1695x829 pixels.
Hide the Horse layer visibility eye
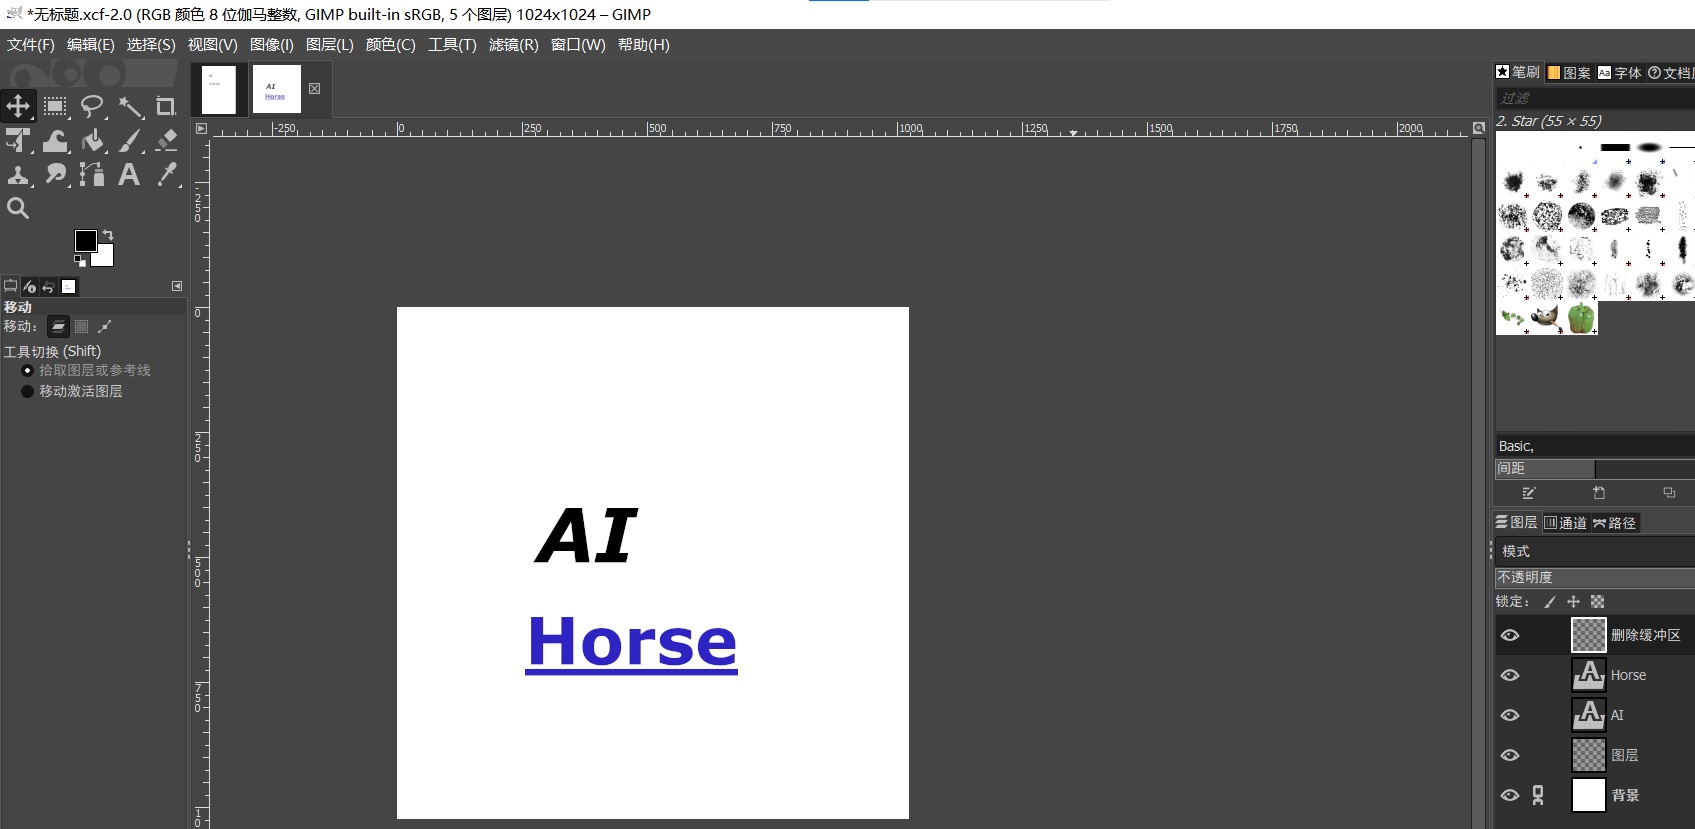tap(1510, 675)
